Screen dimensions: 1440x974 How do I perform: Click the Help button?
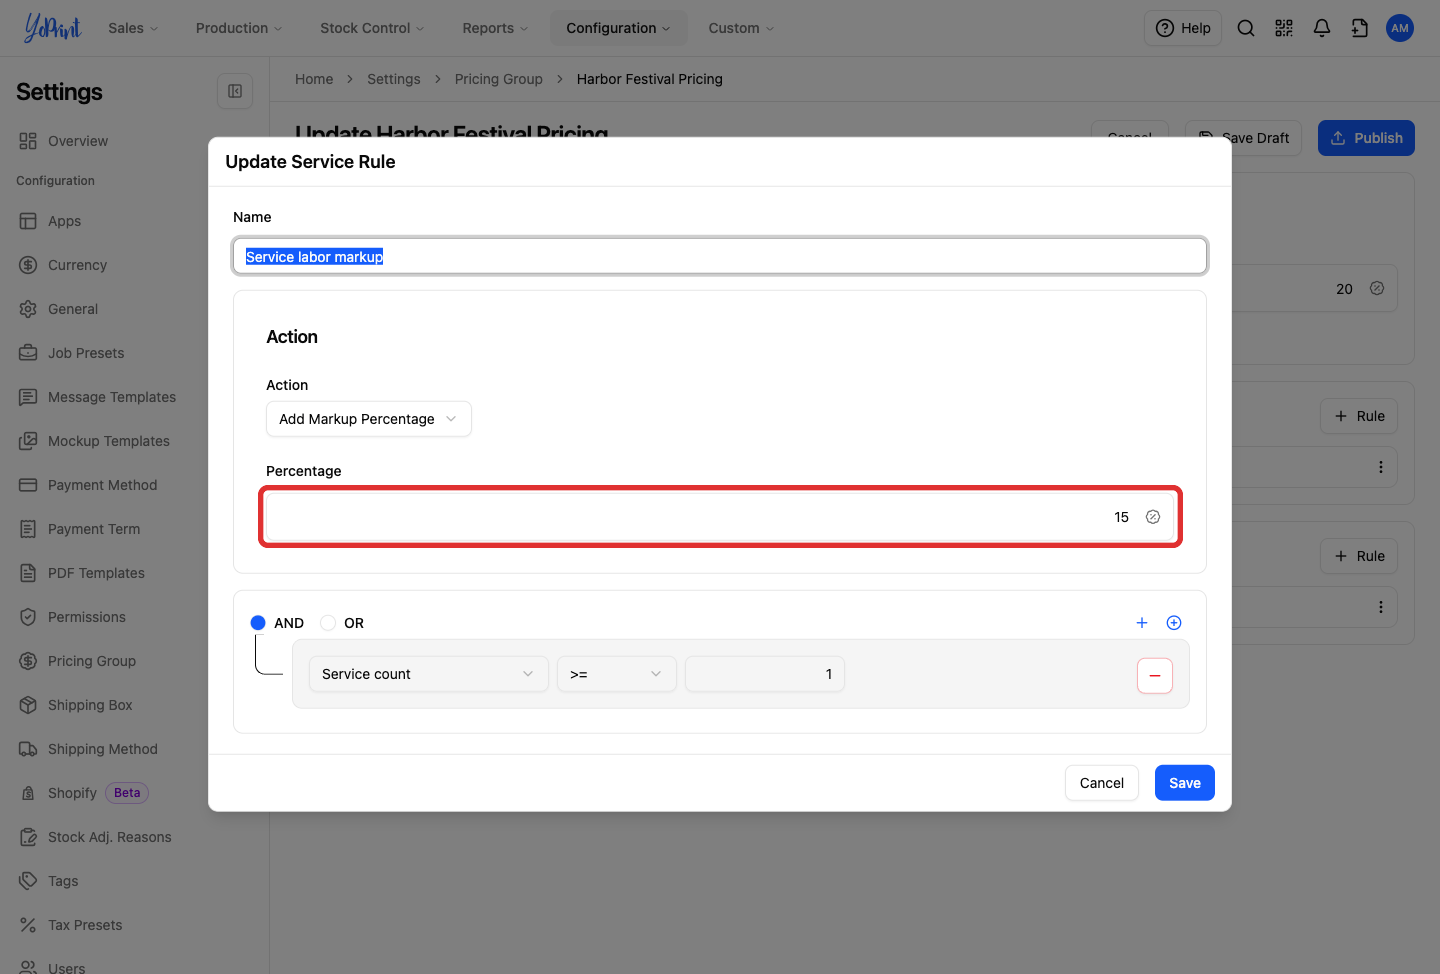point(1183,28)
